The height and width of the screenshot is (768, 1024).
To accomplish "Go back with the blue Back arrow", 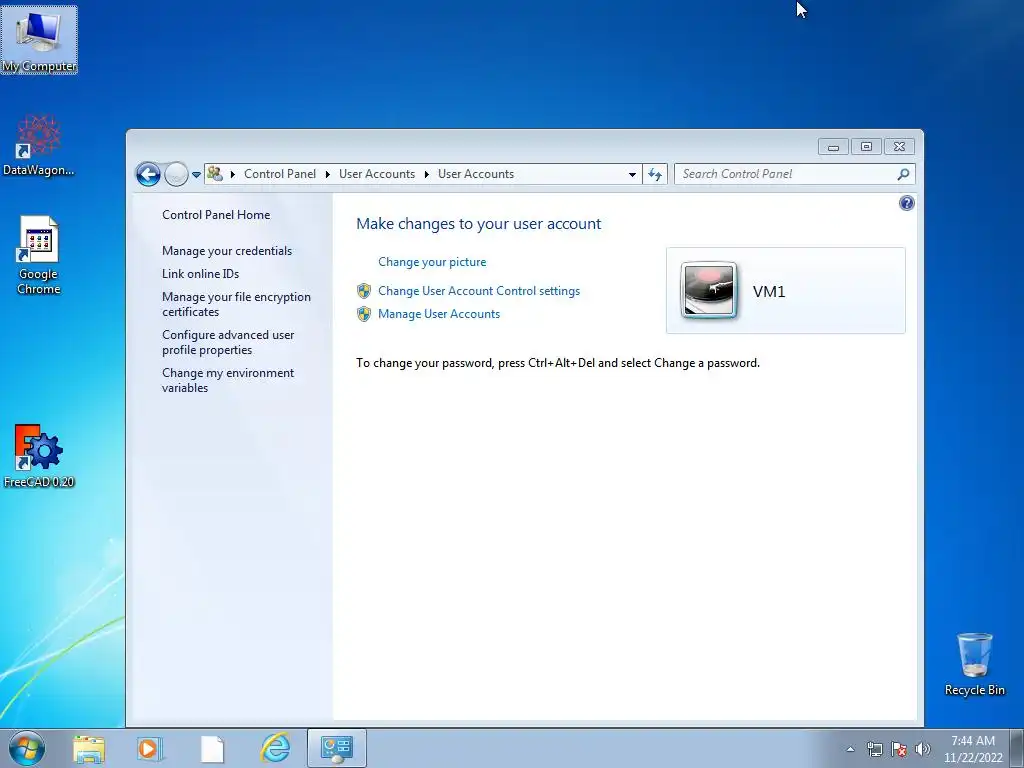I will (148, 174).
